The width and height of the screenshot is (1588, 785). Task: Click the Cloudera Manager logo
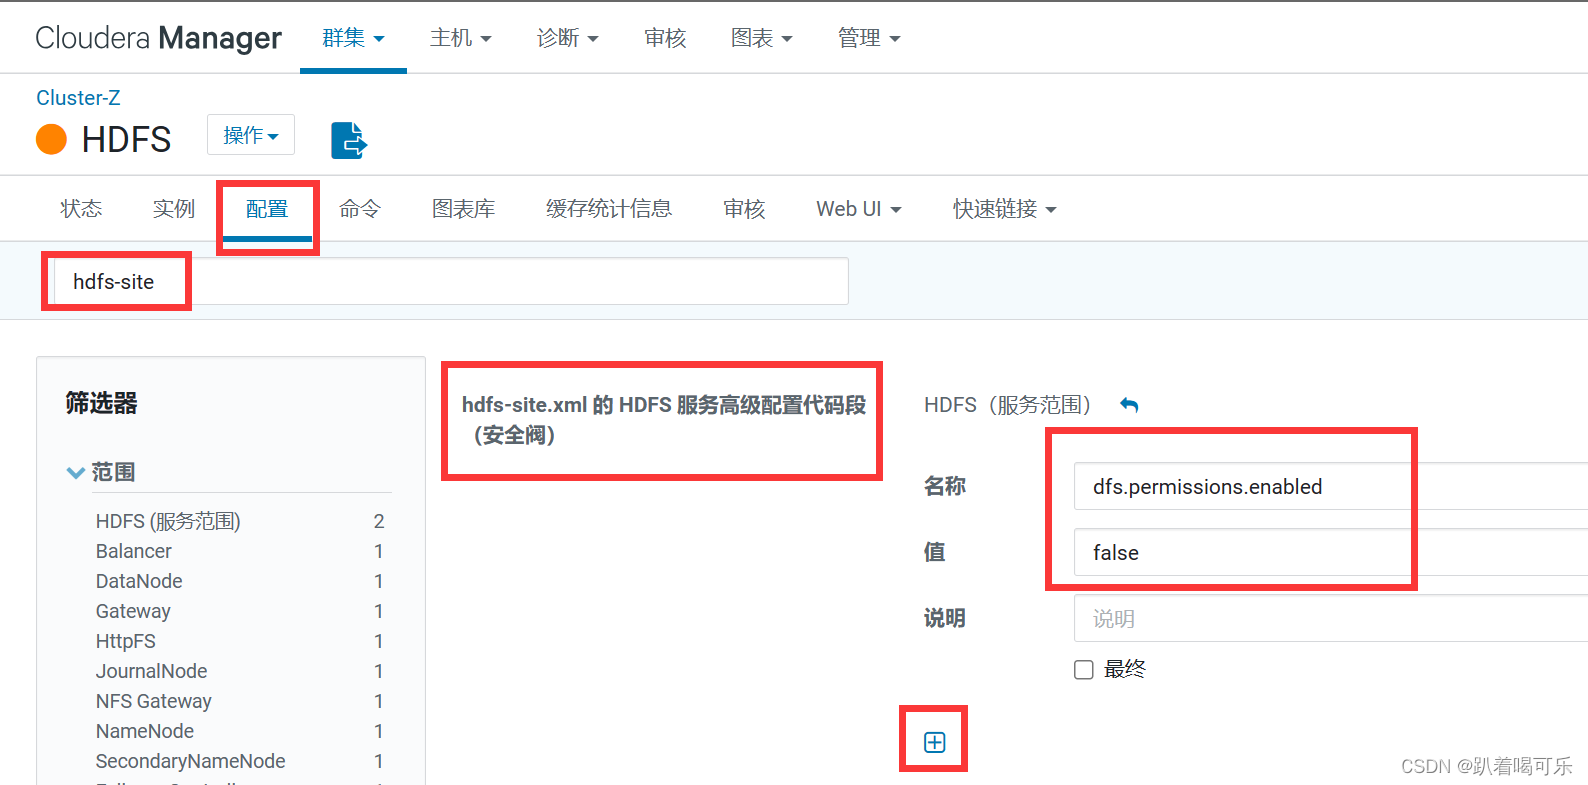click(158, 38)
